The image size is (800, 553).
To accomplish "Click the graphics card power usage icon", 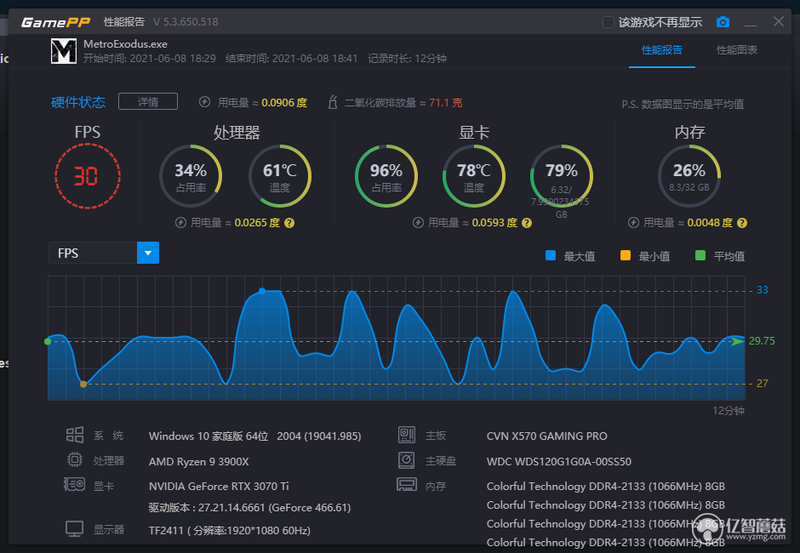I will coord(418,223).
